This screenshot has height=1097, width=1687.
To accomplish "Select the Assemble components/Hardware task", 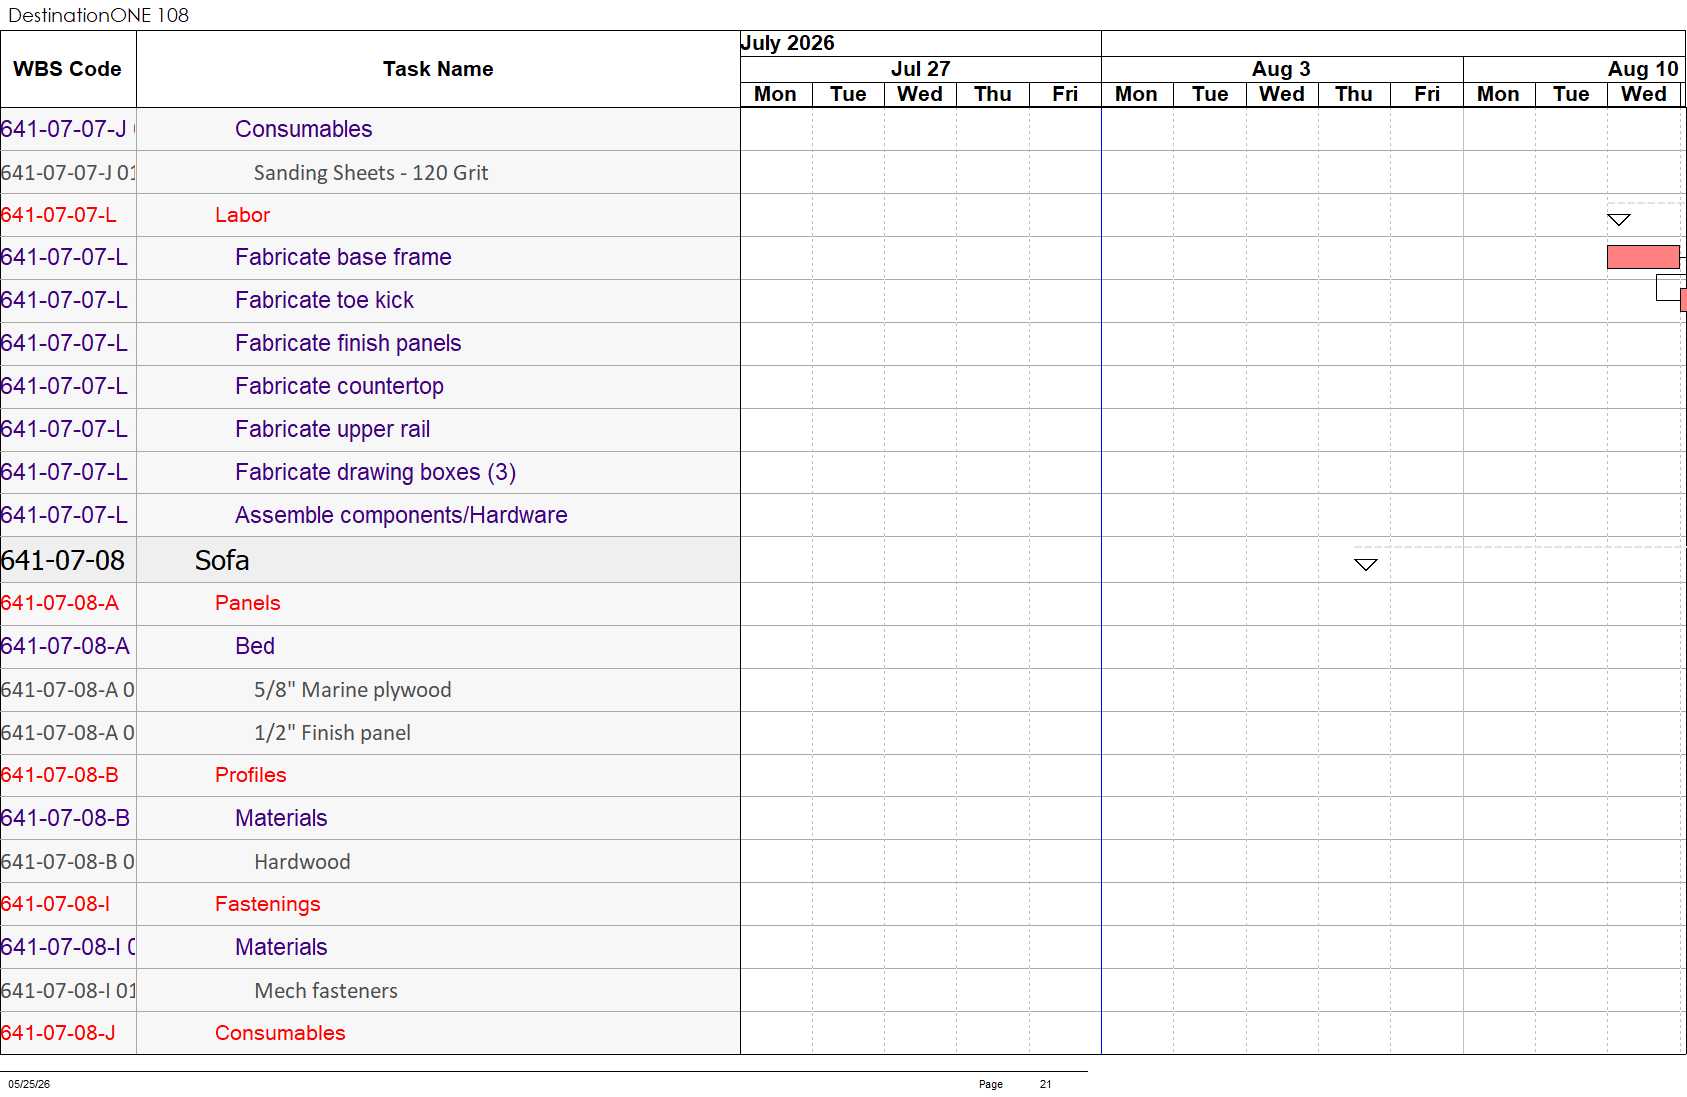I will [401, 515].
